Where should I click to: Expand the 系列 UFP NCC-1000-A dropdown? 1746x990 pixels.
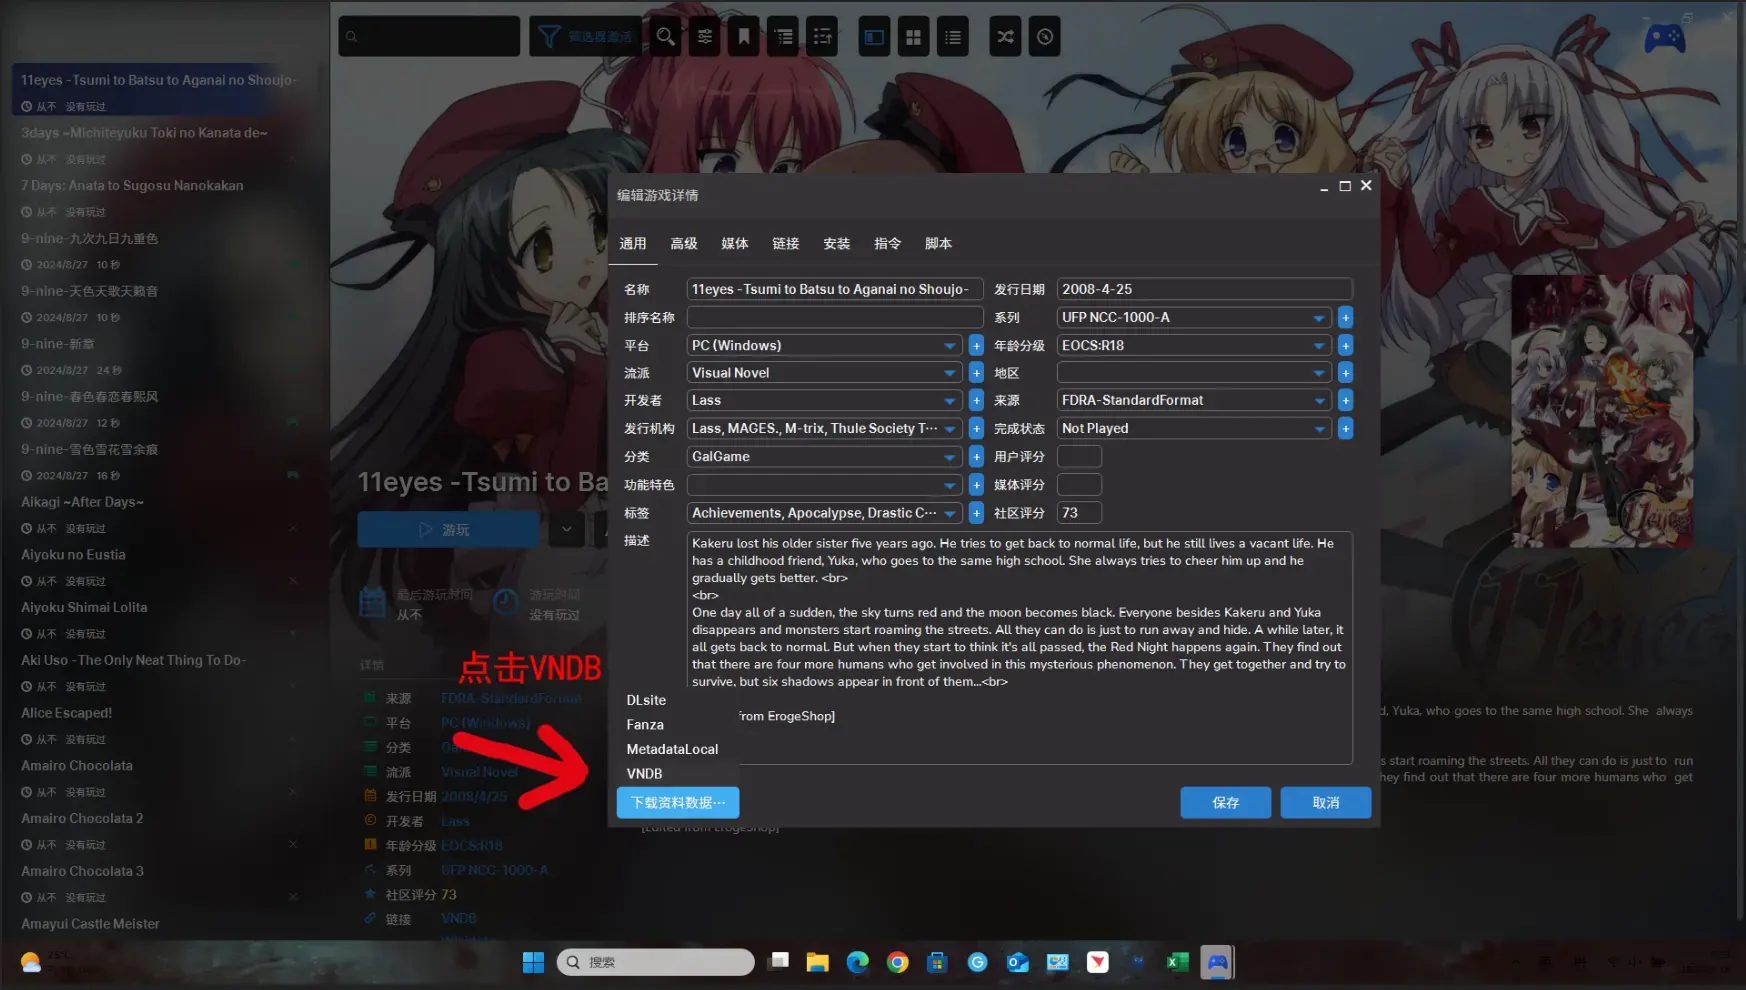click(1319, 318)
